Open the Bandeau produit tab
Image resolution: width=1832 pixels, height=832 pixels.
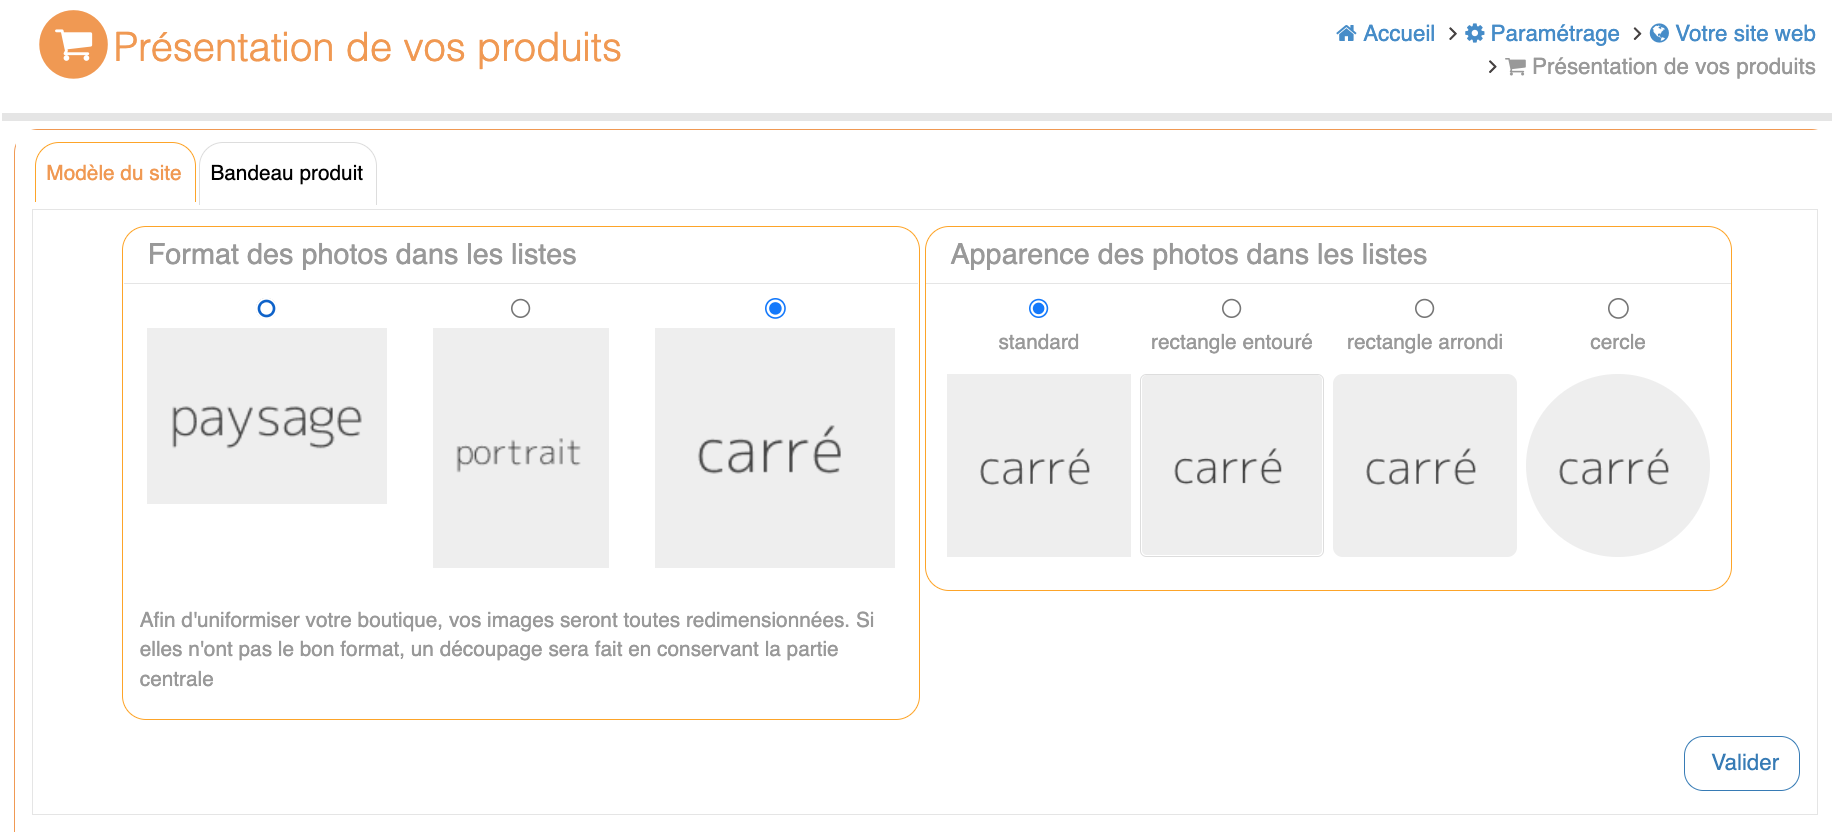287,174
